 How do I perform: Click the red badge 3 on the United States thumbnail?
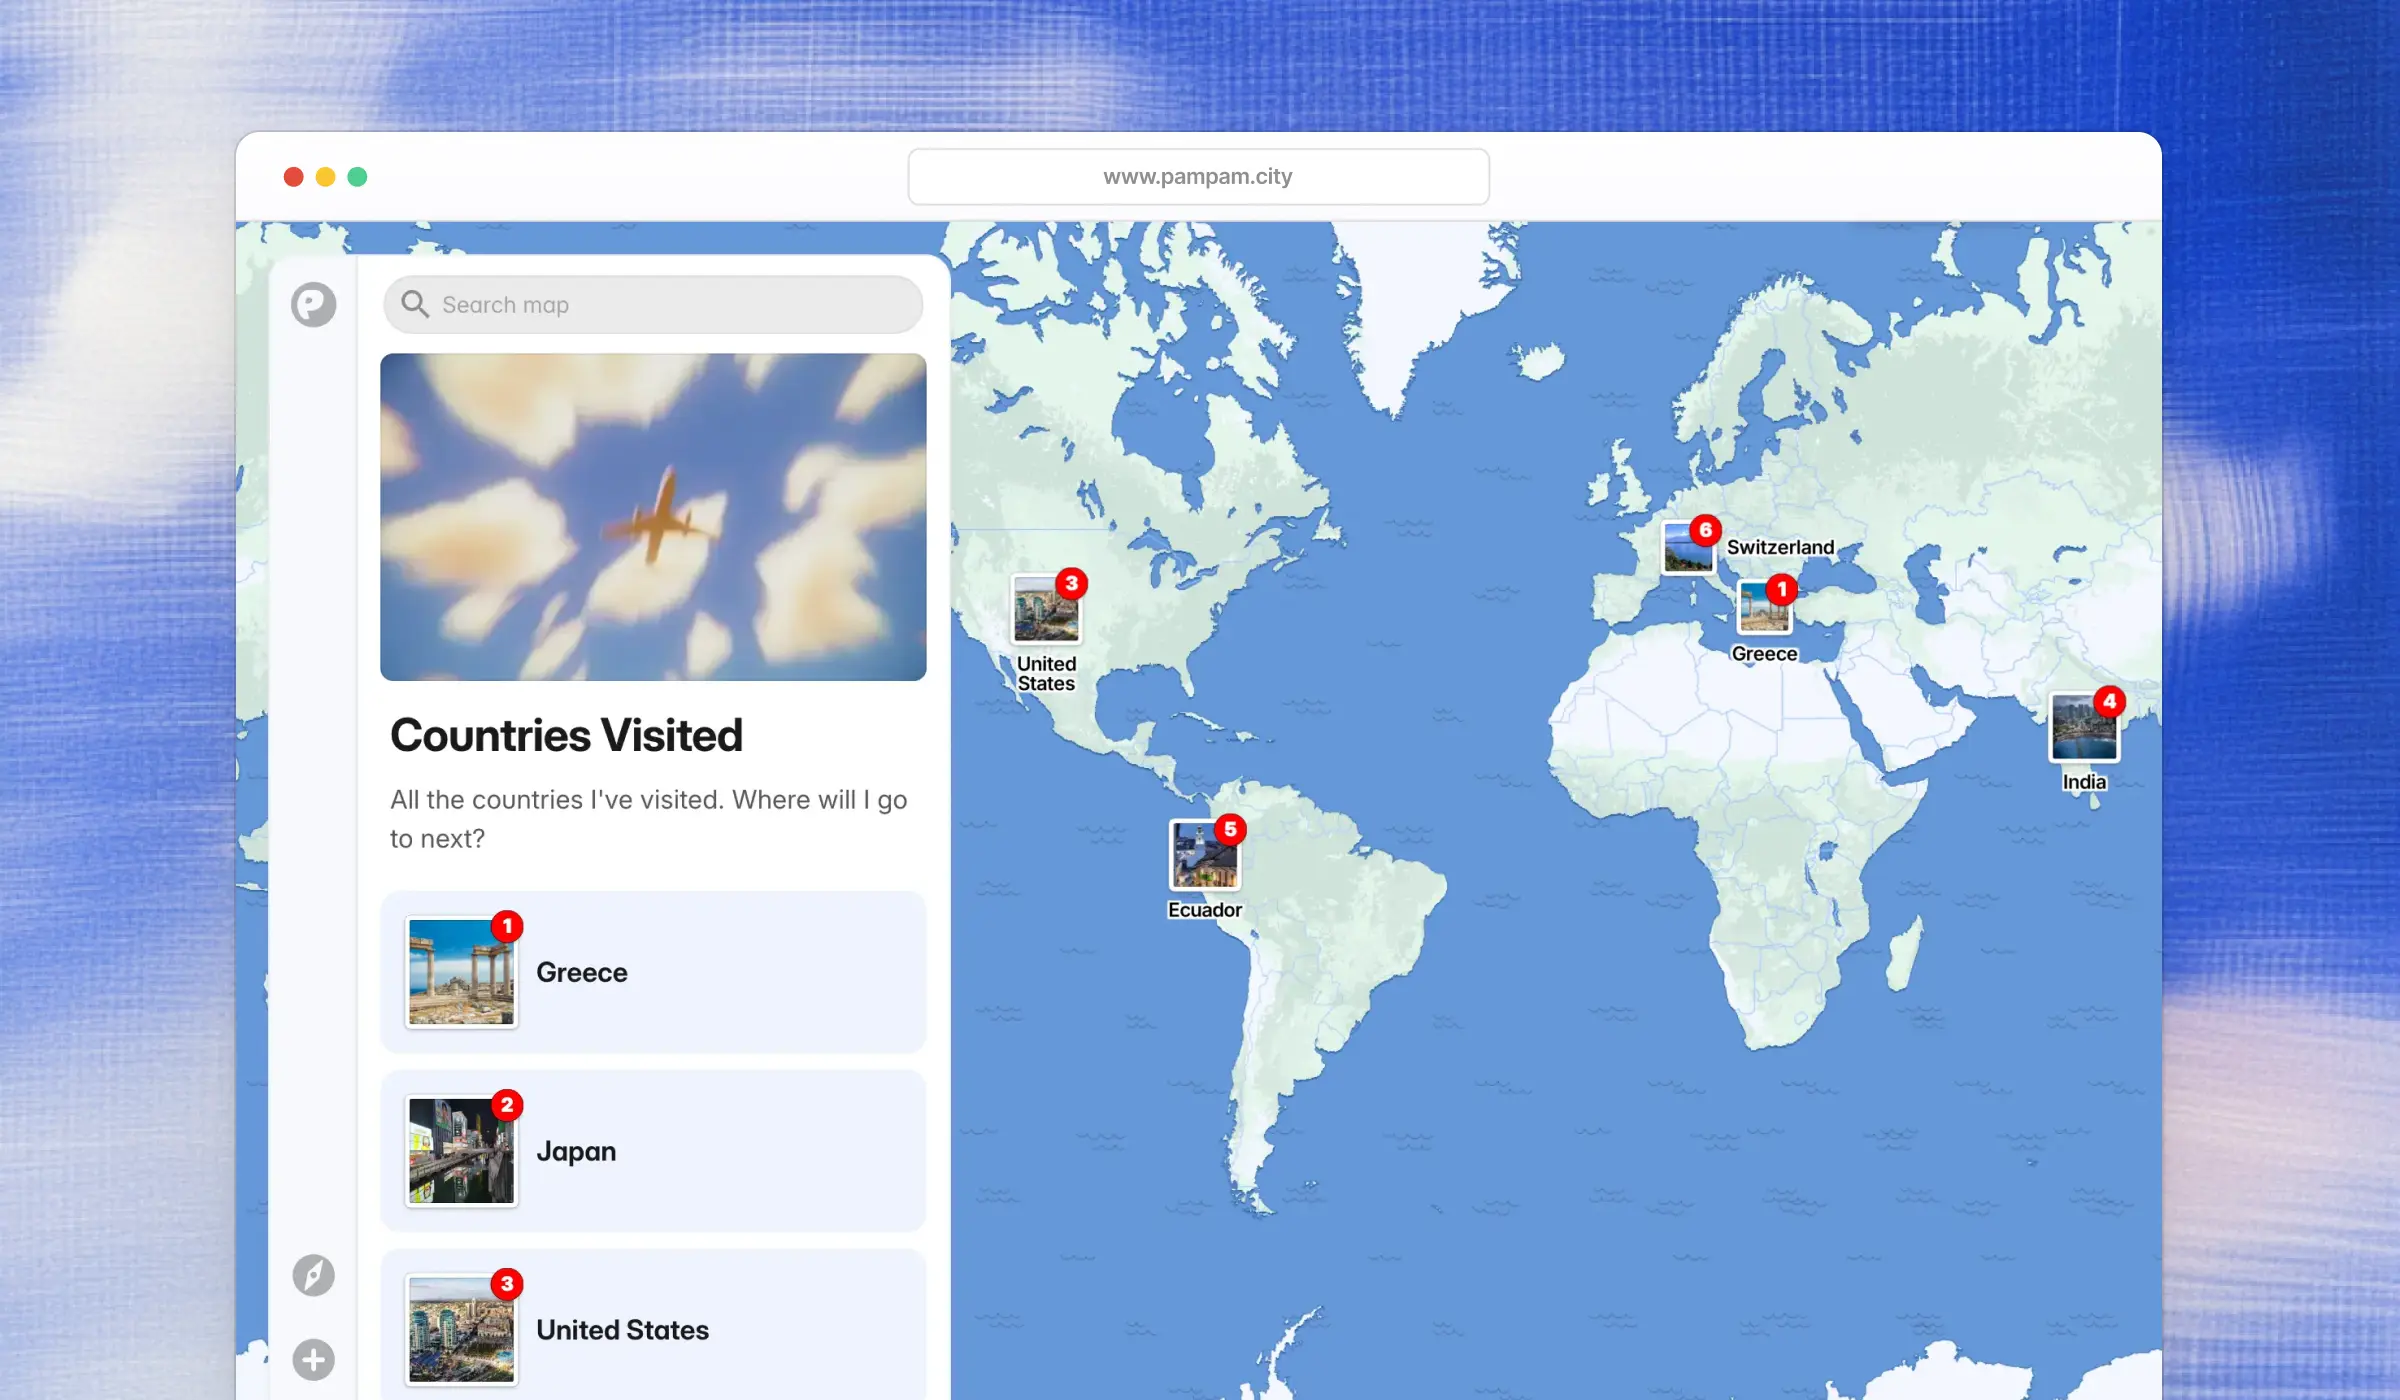pos(506,1283)
